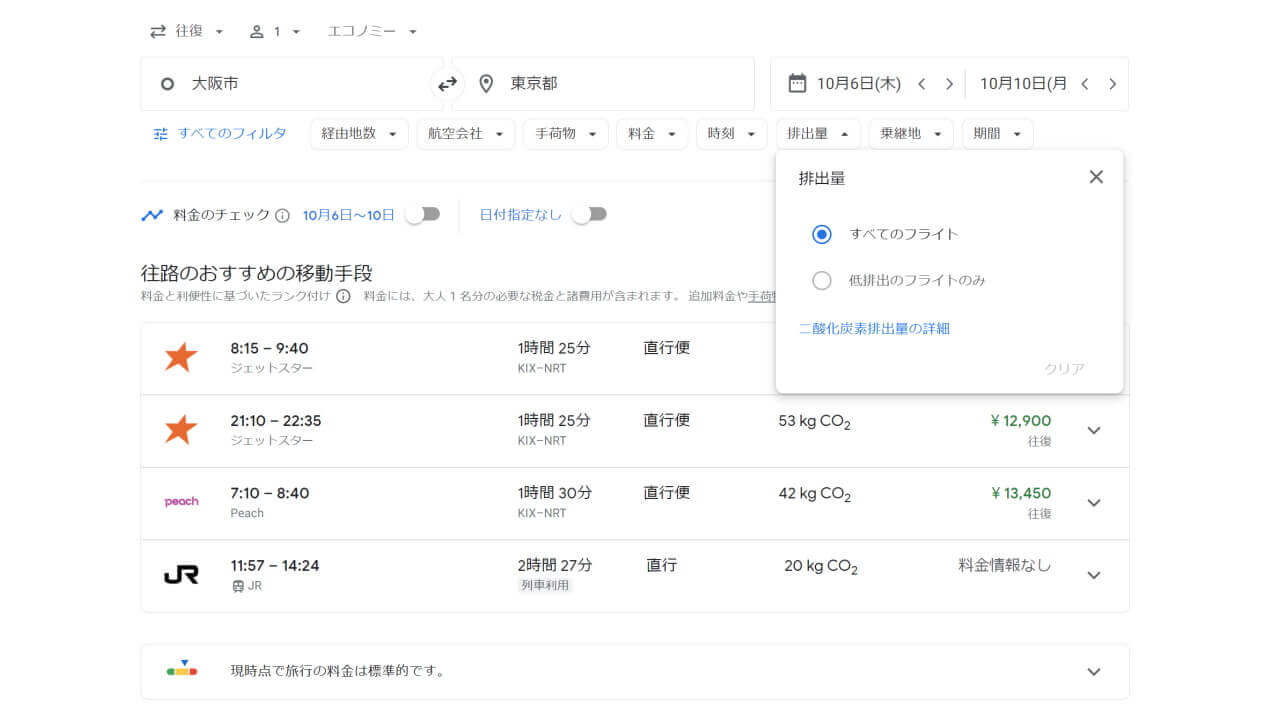Select the すべてのフライト radio button
The width and height of the screenshot is (1280, 720).
[x=821, y=234]
